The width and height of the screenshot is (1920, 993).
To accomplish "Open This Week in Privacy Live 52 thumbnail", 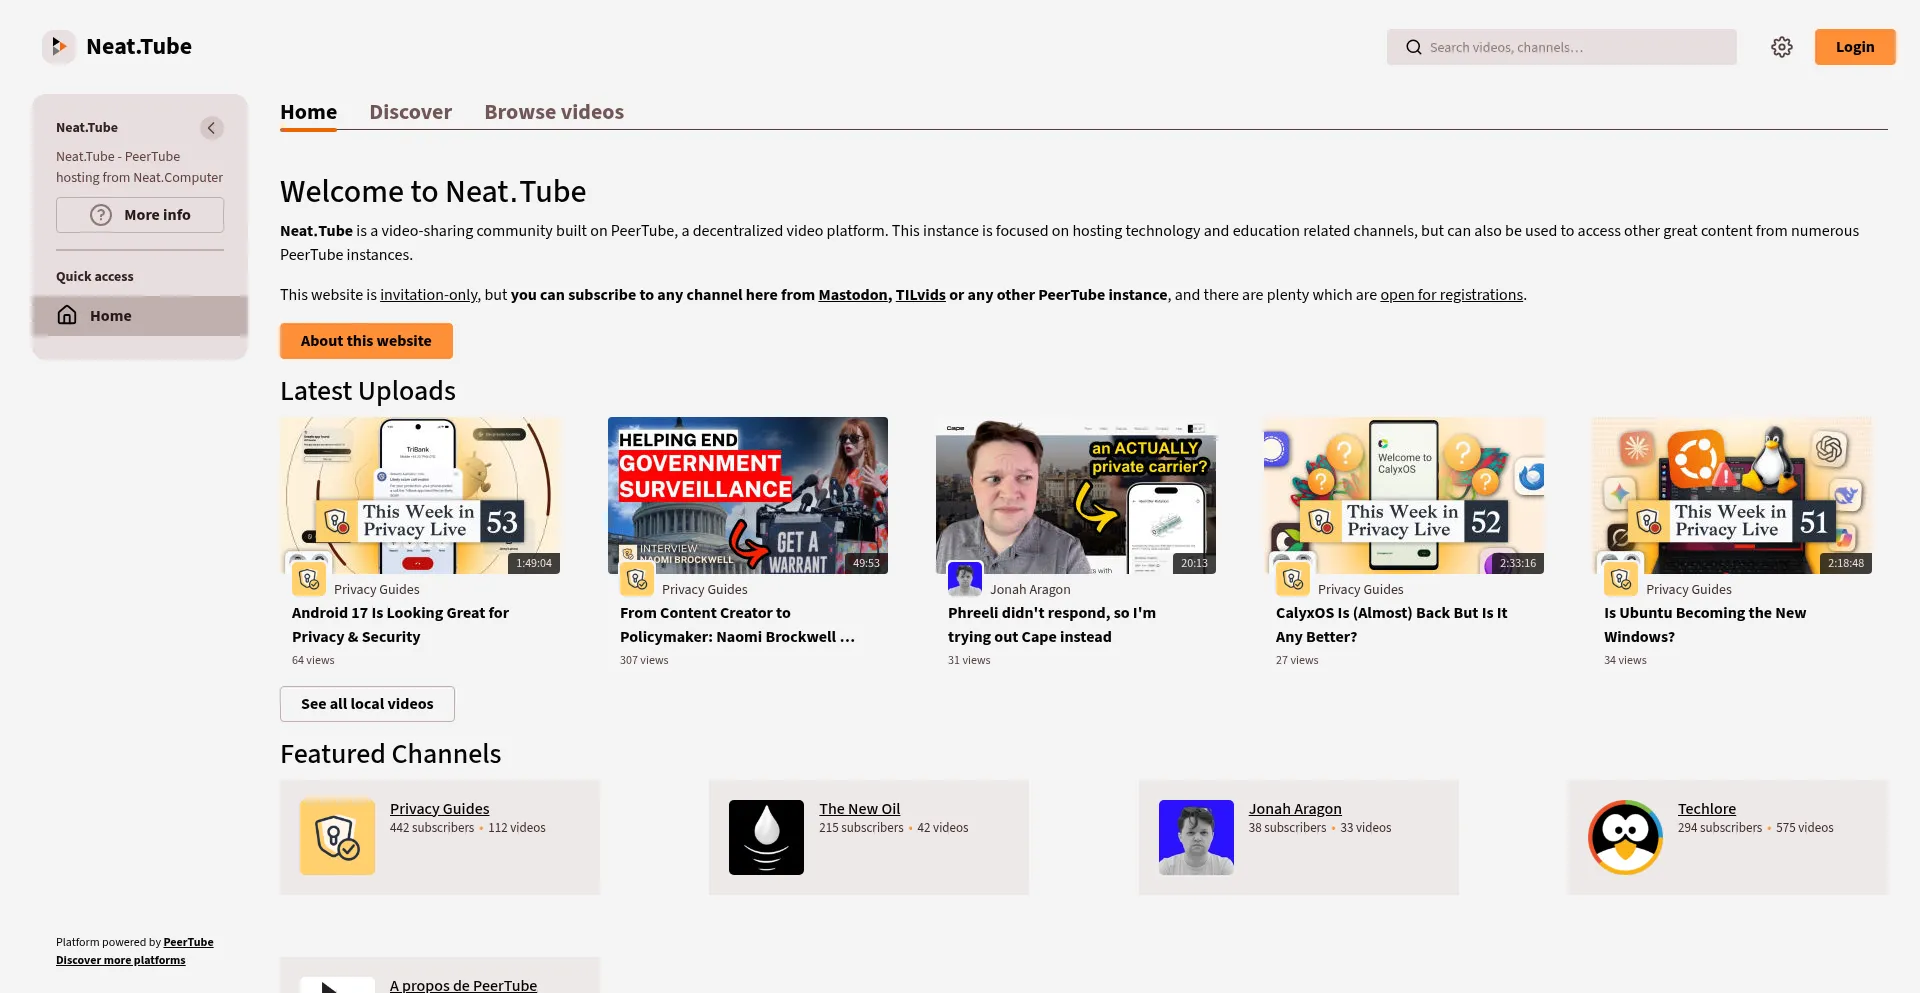I will [1404, 495].
